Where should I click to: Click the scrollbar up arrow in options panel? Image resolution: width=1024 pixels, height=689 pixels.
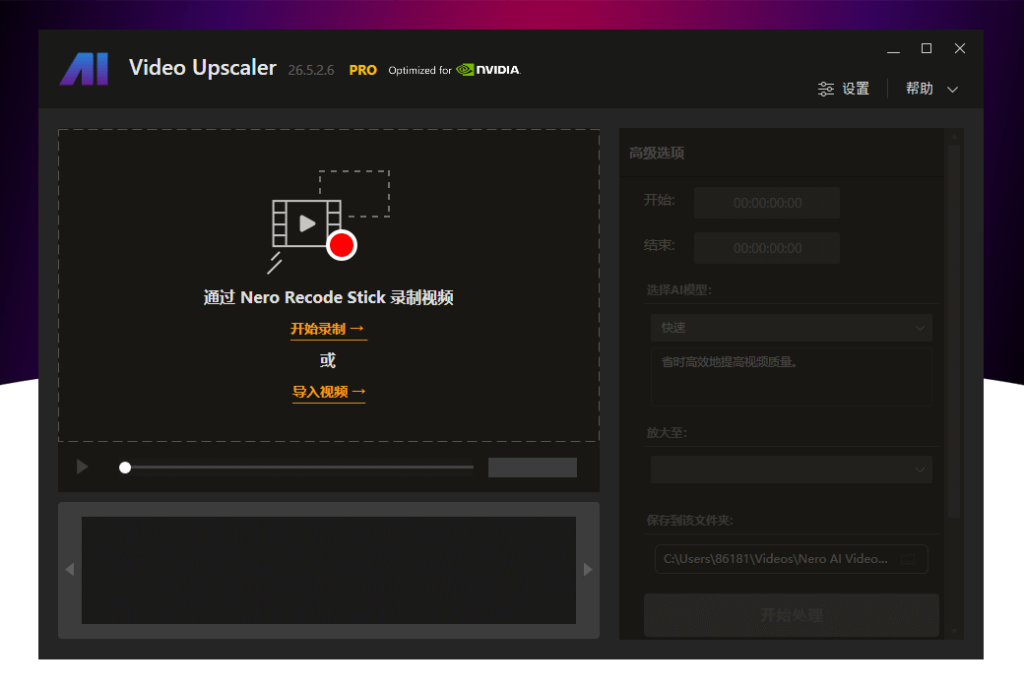(x=954, y=137)
